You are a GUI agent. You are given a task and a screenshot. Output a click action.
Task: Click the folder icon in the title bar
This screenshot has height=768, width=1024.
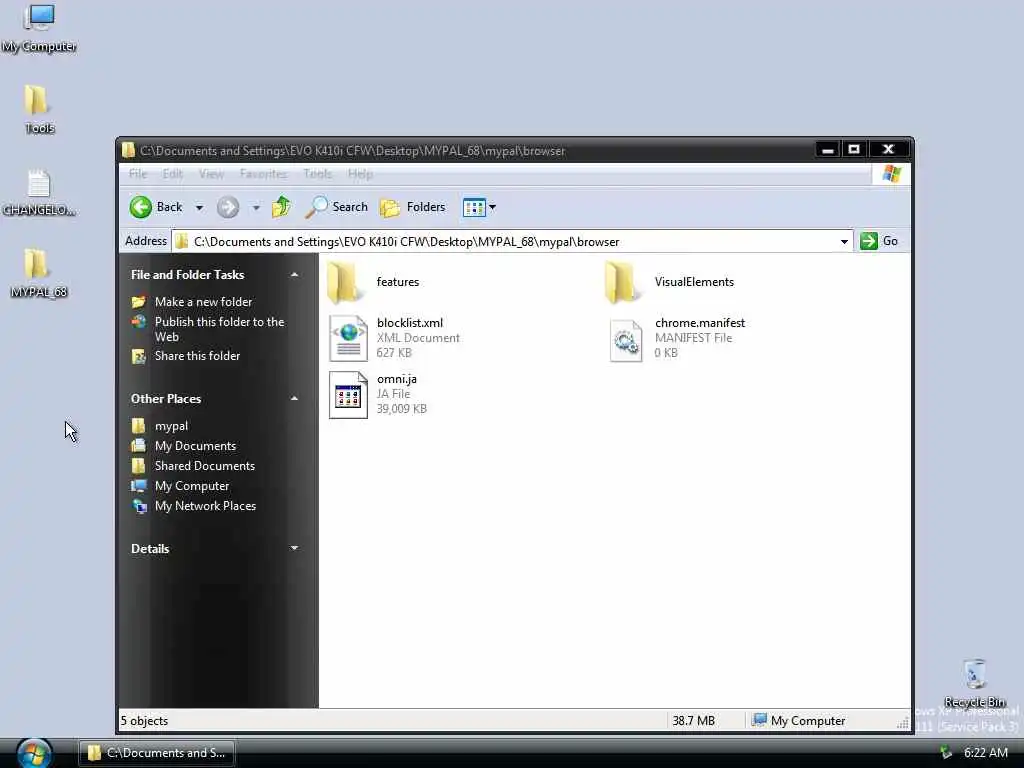[x=129, y=151]
